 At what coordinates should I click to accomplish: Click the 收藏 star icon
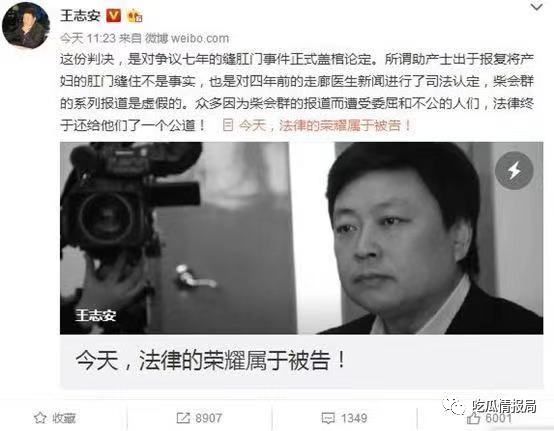click(40, 418)
